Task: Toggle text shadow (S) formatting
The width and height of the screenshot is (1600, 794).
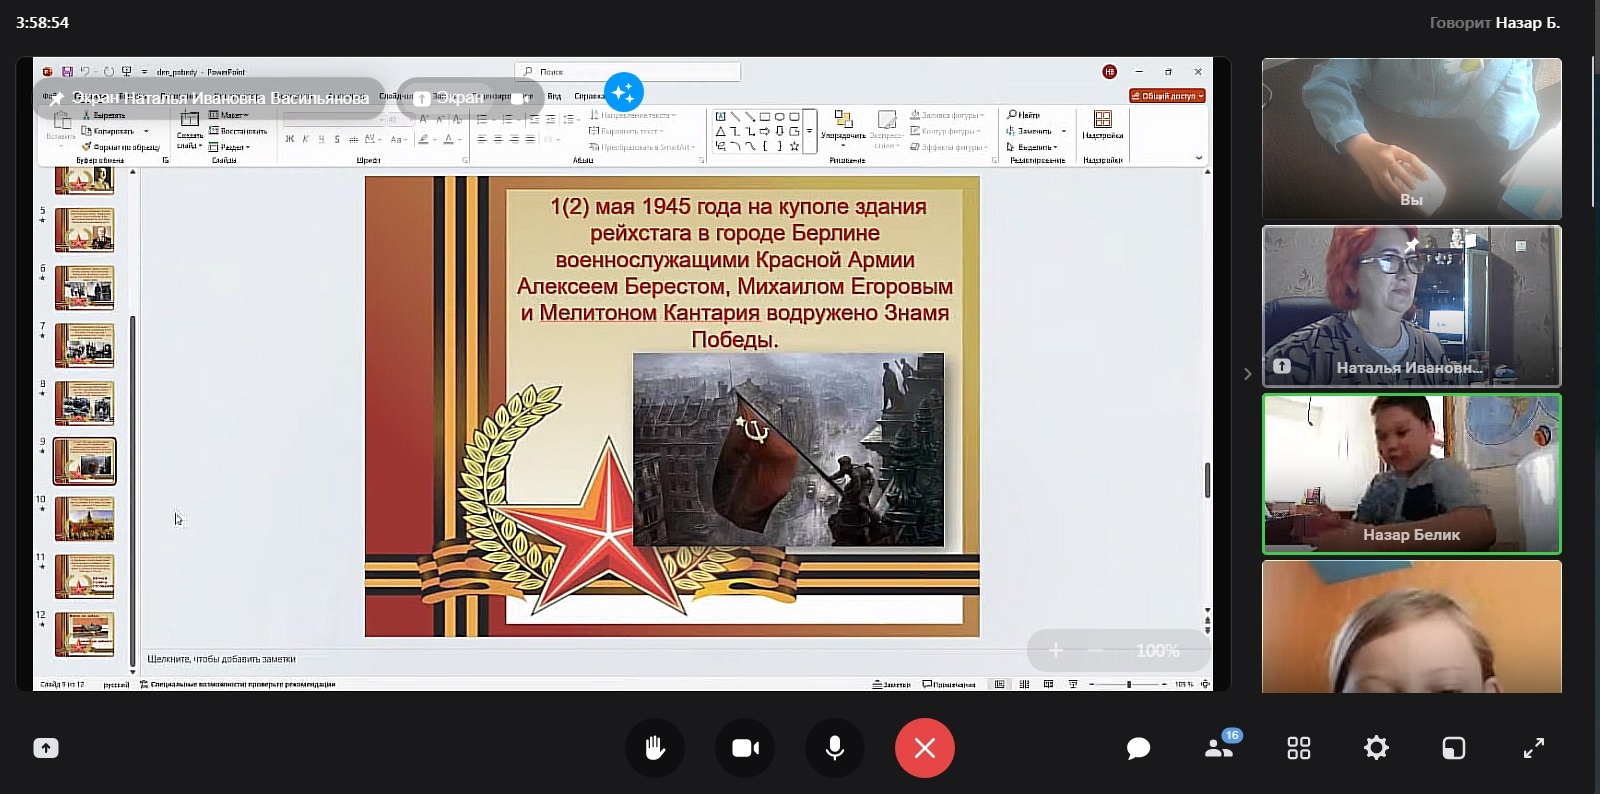Action: (x=337, y=139)
